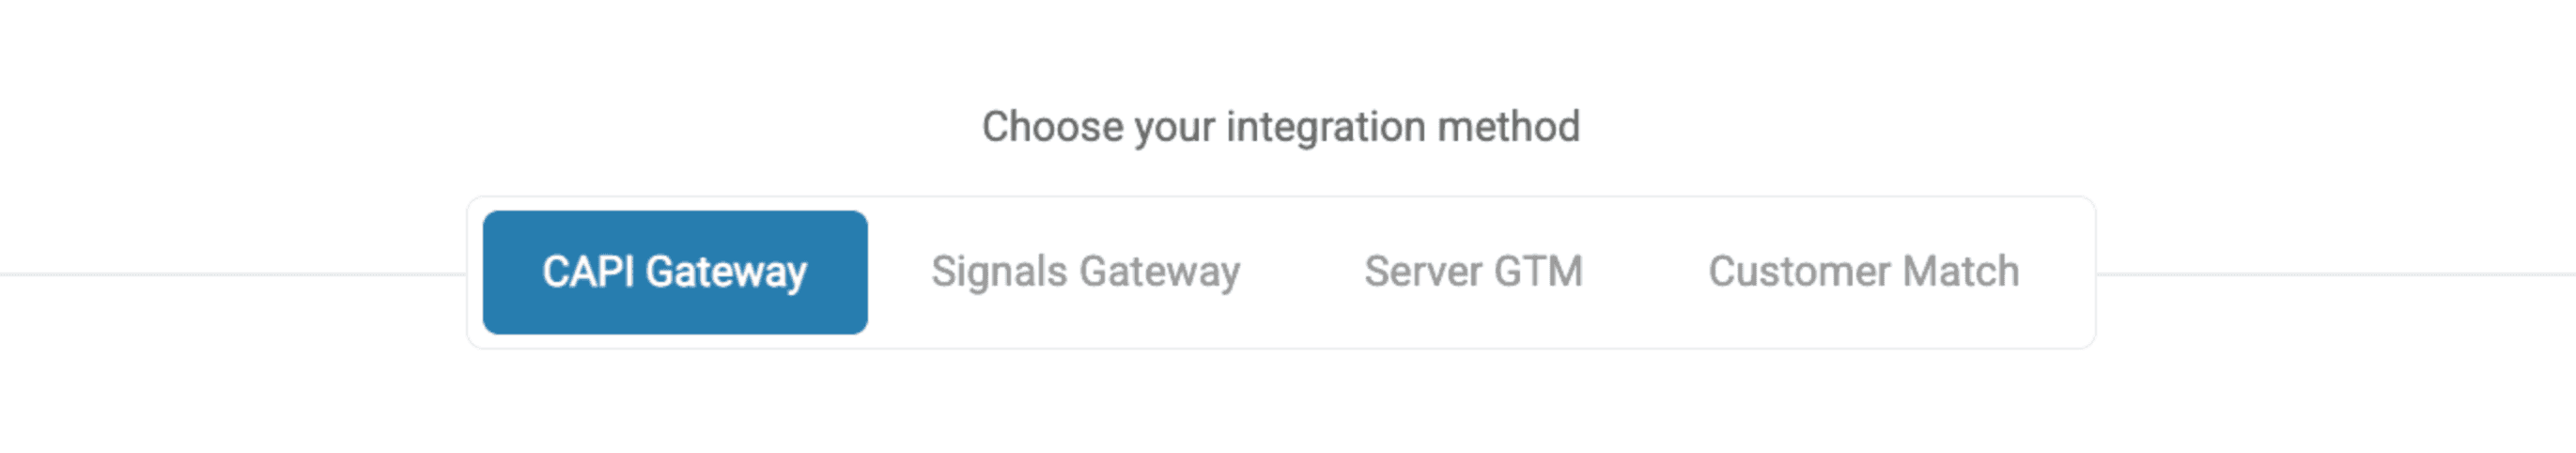The width and height of the screenshot is (2576, 453).
Task: Click the word 'Match' in the last tab
Action: (x=1961, y=272)
